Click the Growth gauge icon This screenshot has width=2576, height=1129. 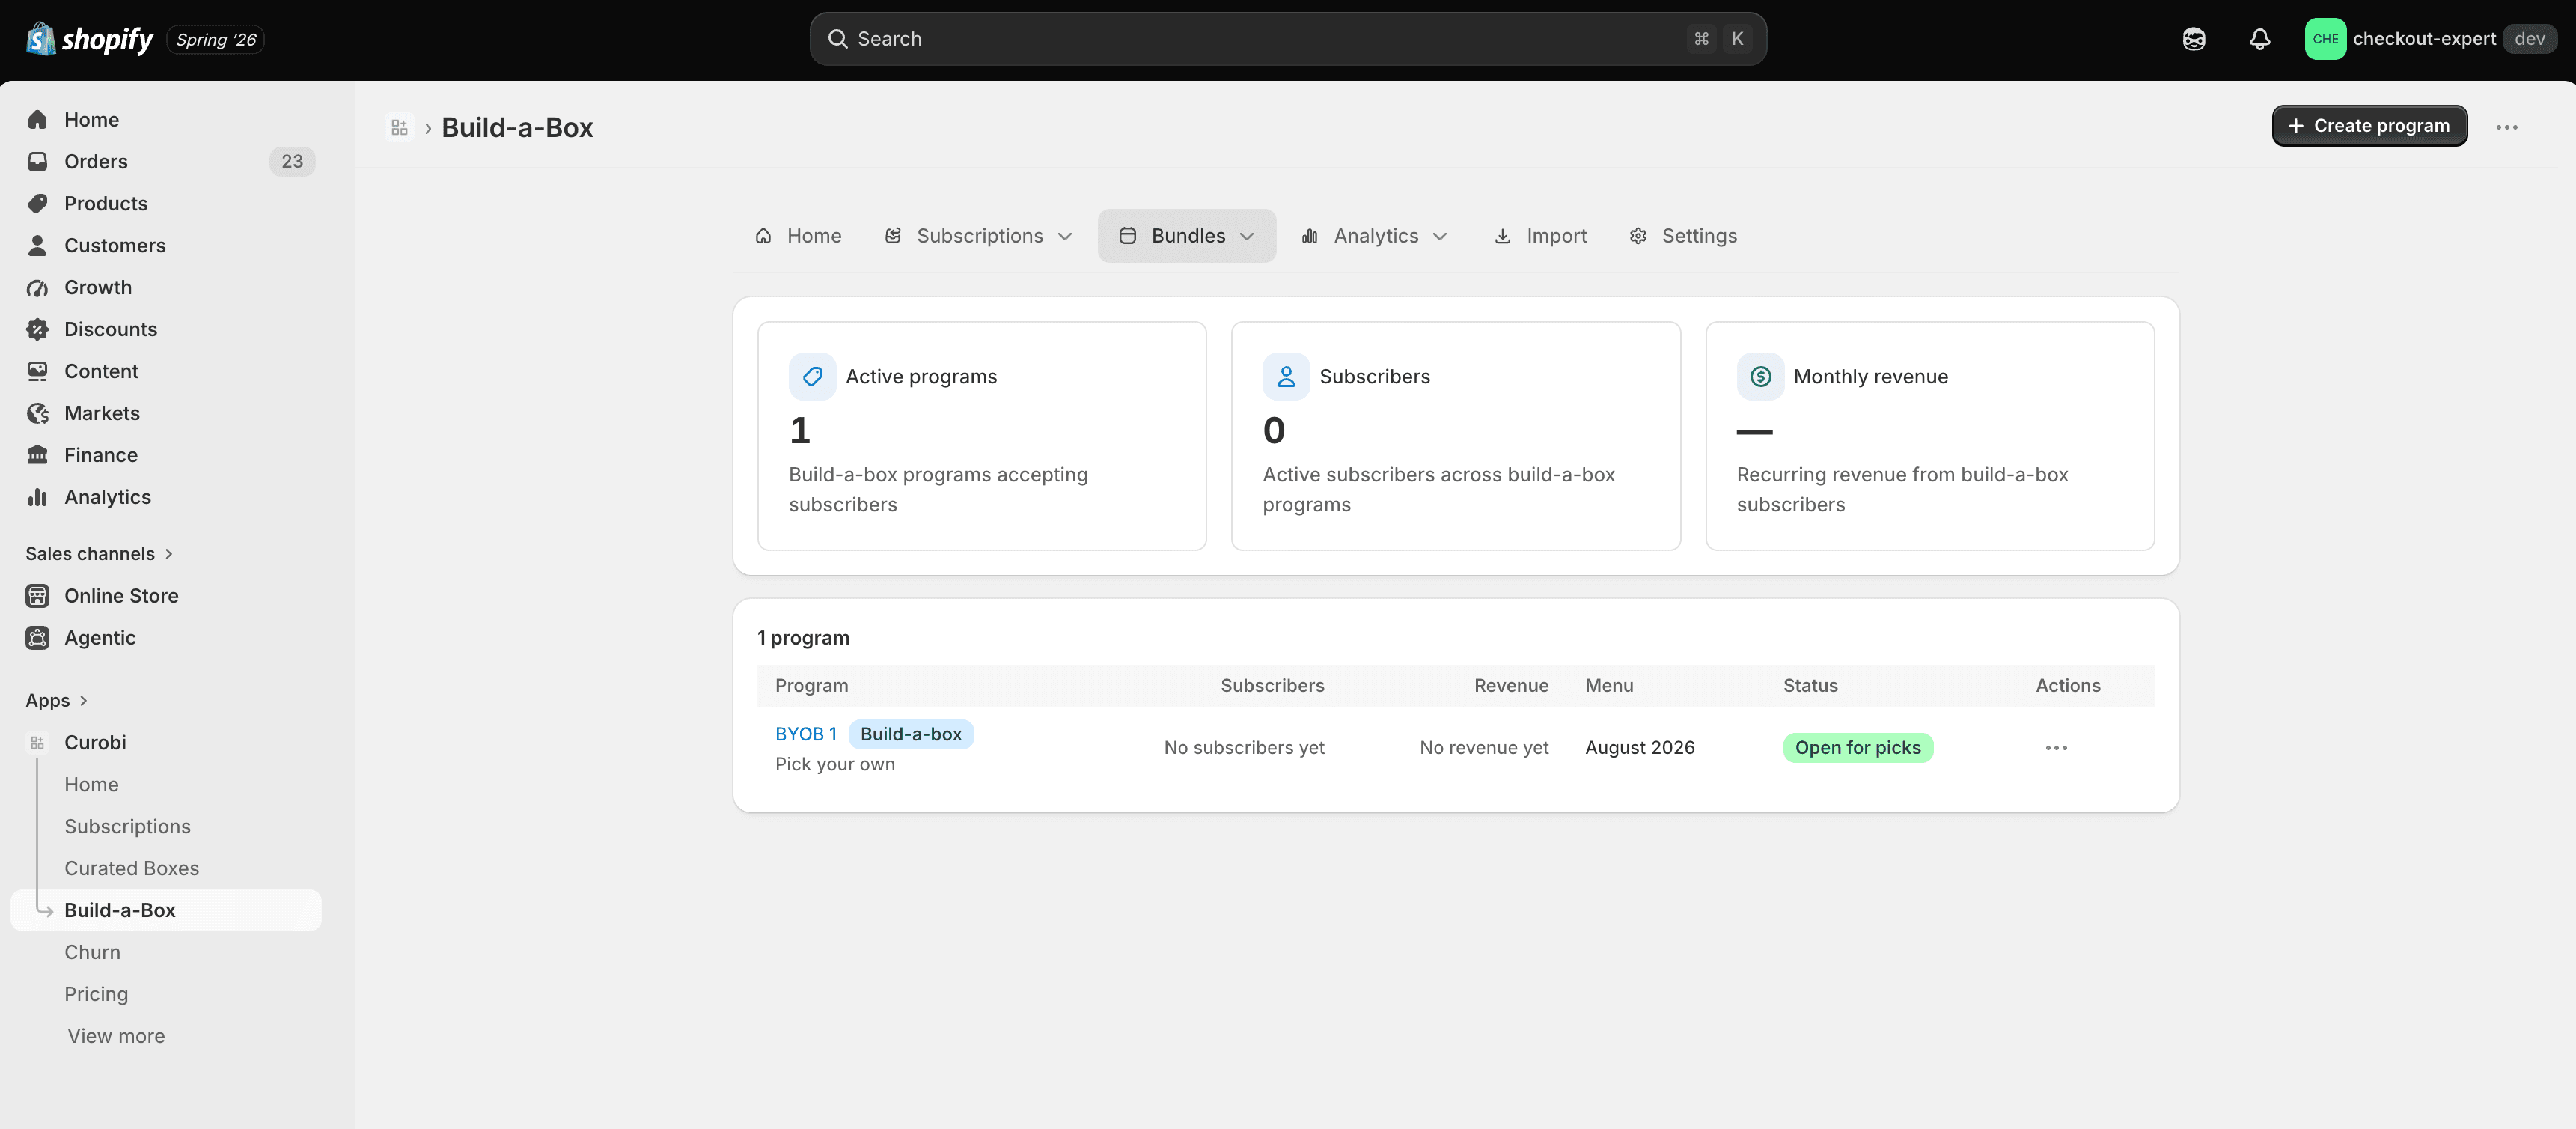tap(38, 288)
